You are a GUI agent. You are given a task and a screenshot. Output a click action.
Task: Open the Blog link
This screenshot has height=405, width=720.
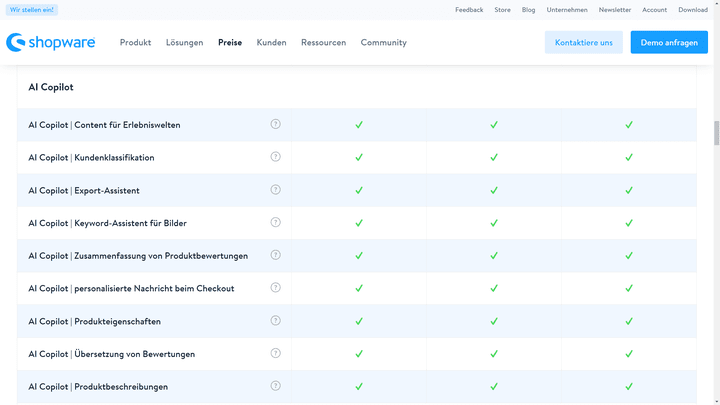tap(529, 10)
